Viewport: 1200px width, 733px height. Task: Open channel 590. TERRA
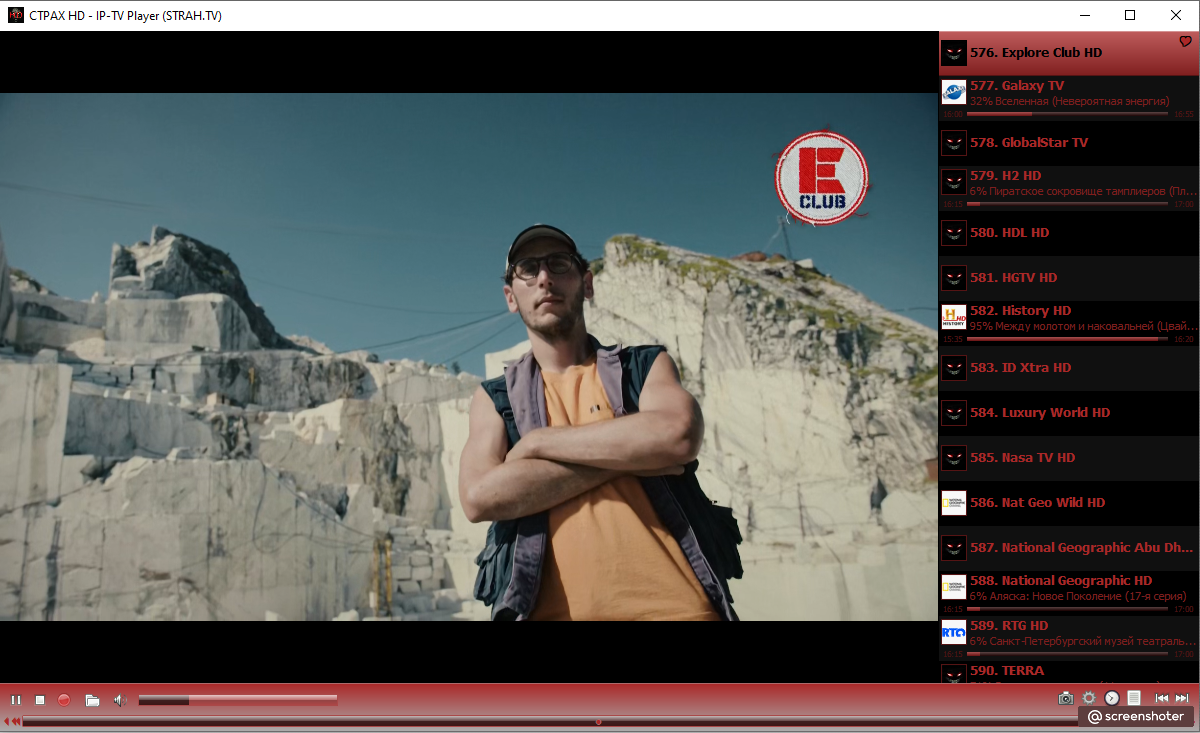1069,672
